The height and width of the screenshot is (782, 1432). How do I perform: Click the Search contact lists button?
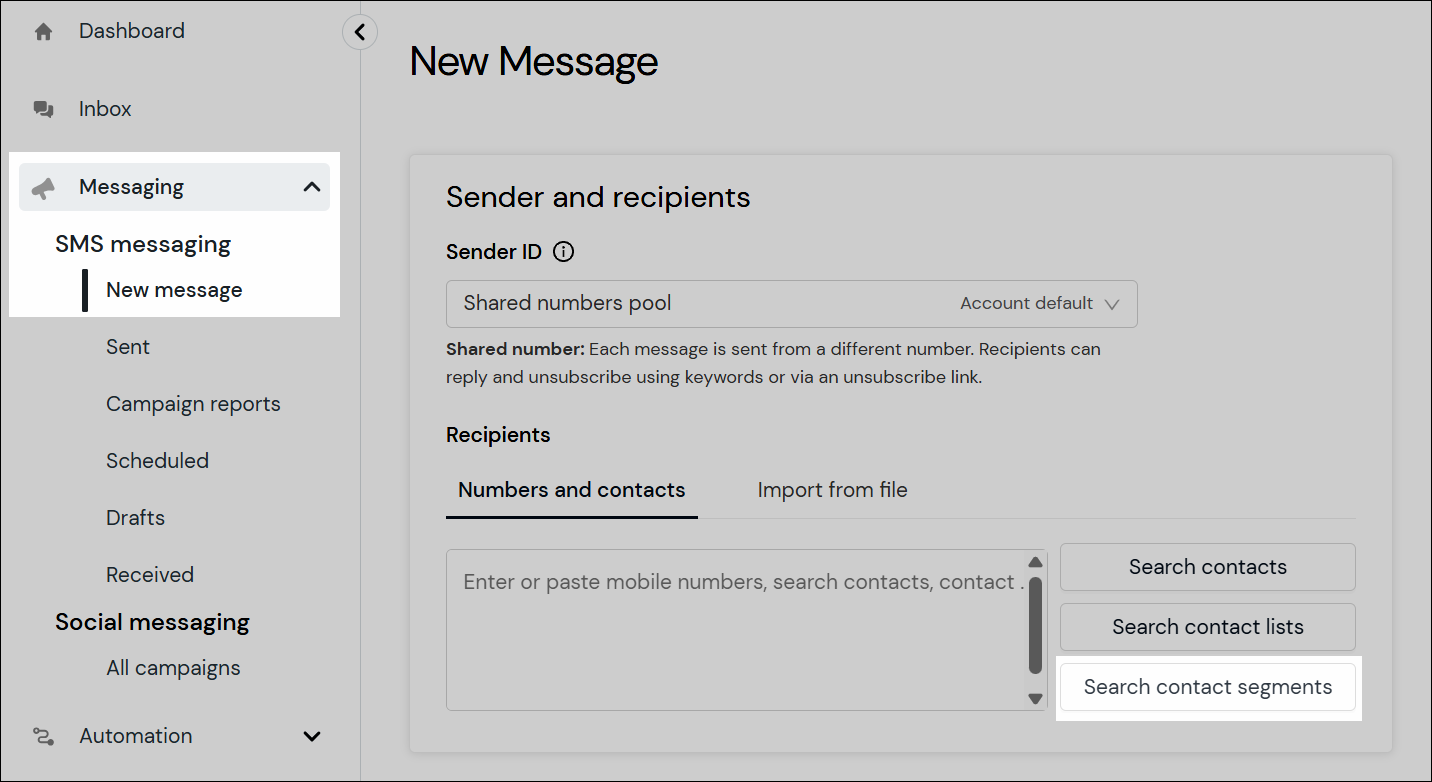point(1207,627)
